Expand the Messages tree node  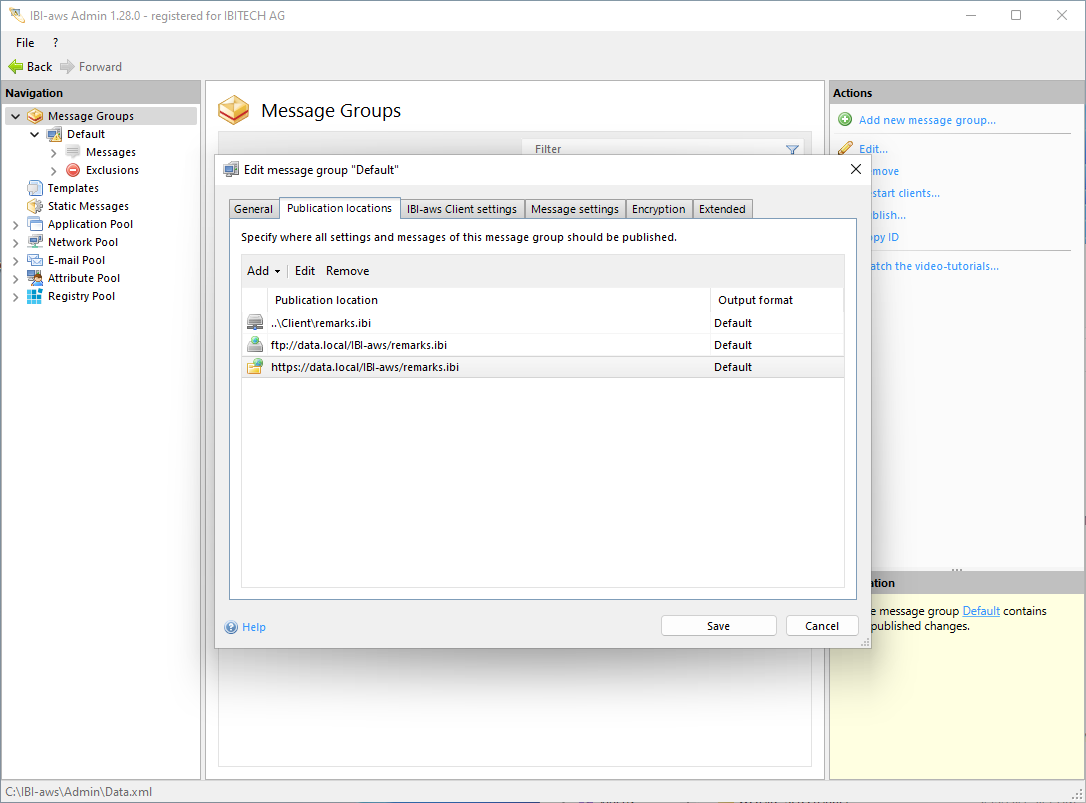click(54, 152)
